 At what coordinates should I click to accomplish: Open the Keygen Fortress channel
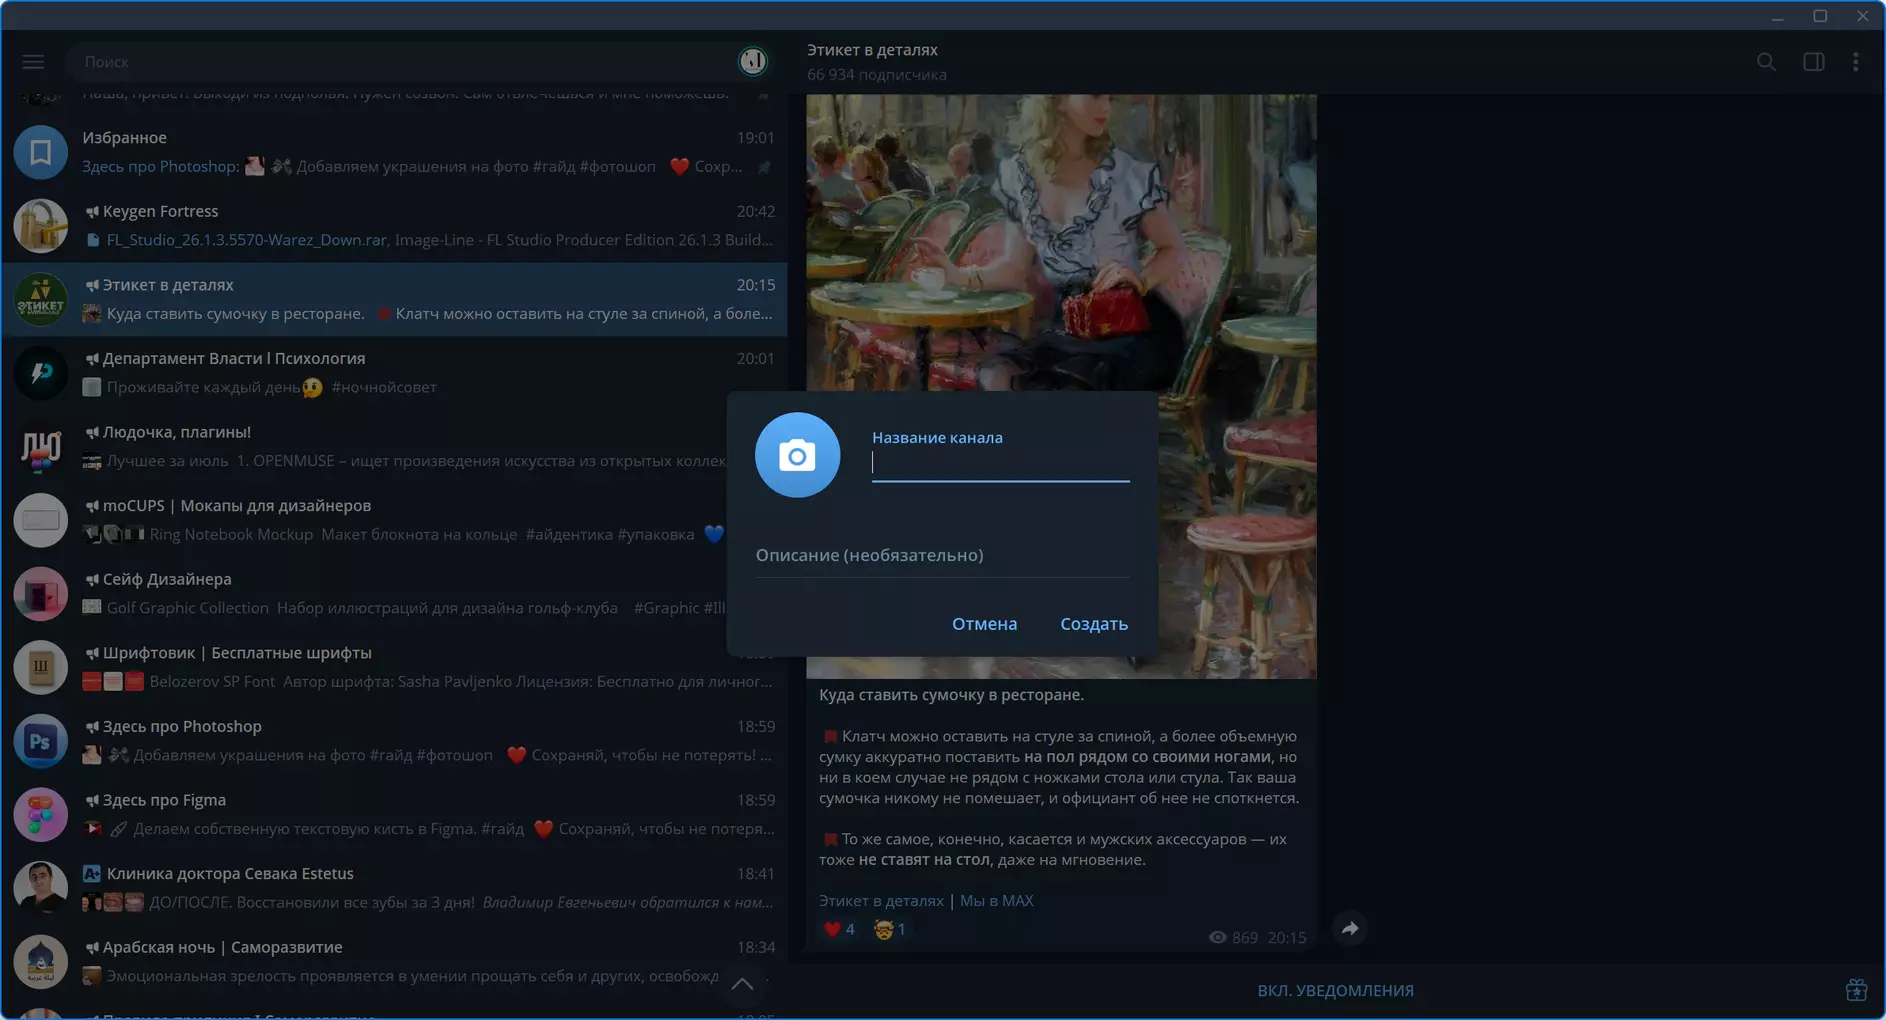(395, 226)
